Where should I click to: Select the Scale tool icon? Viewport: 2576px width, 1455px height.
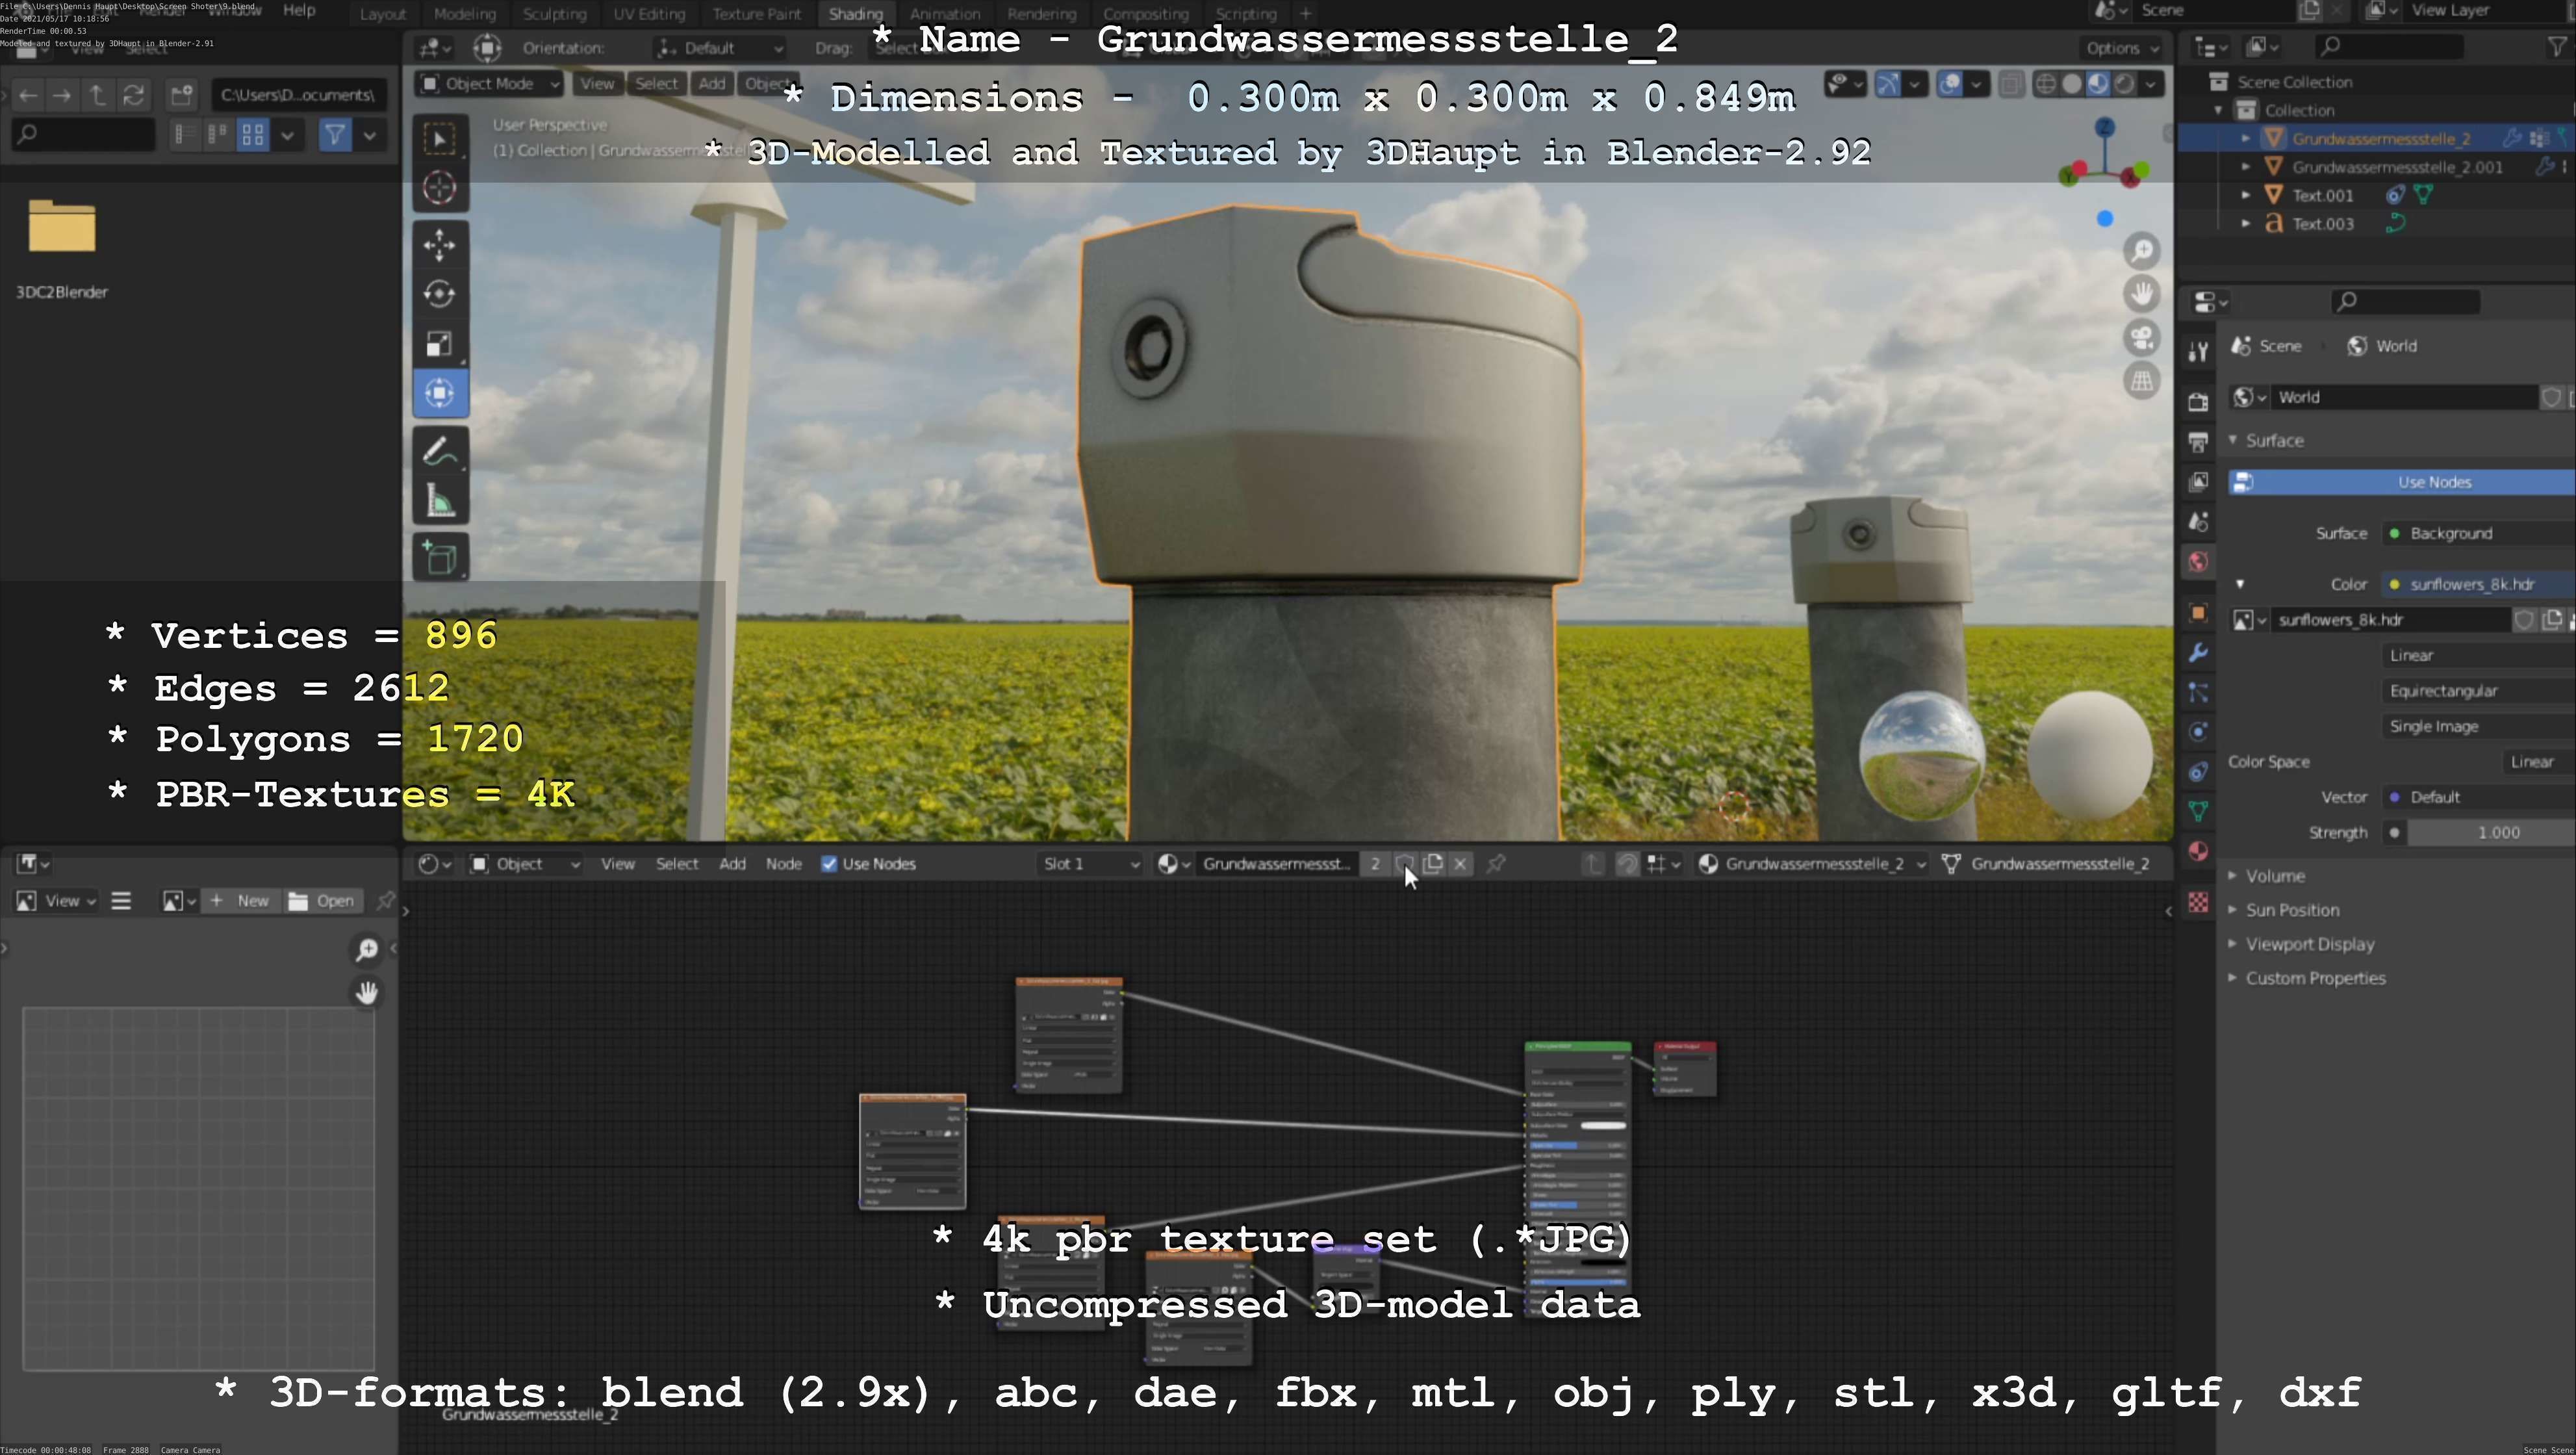tap(439, 344)
